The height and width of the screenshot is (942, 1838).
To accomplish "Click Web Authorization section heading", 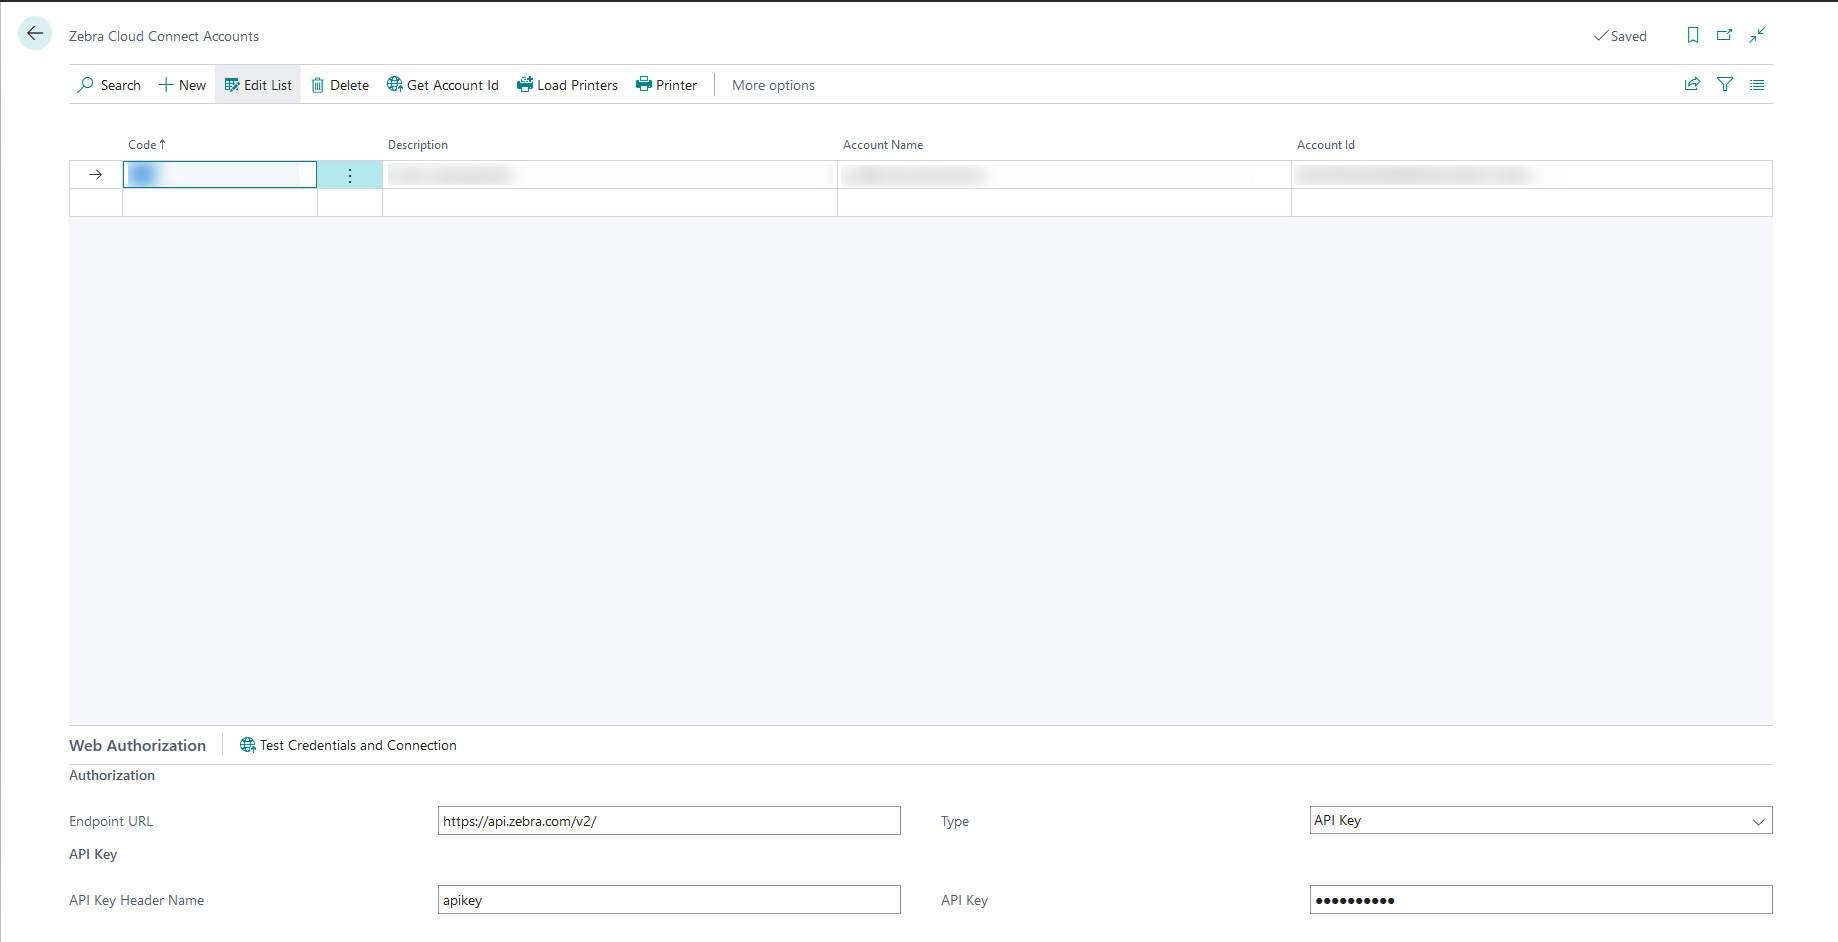I will (x=138, y=745).
